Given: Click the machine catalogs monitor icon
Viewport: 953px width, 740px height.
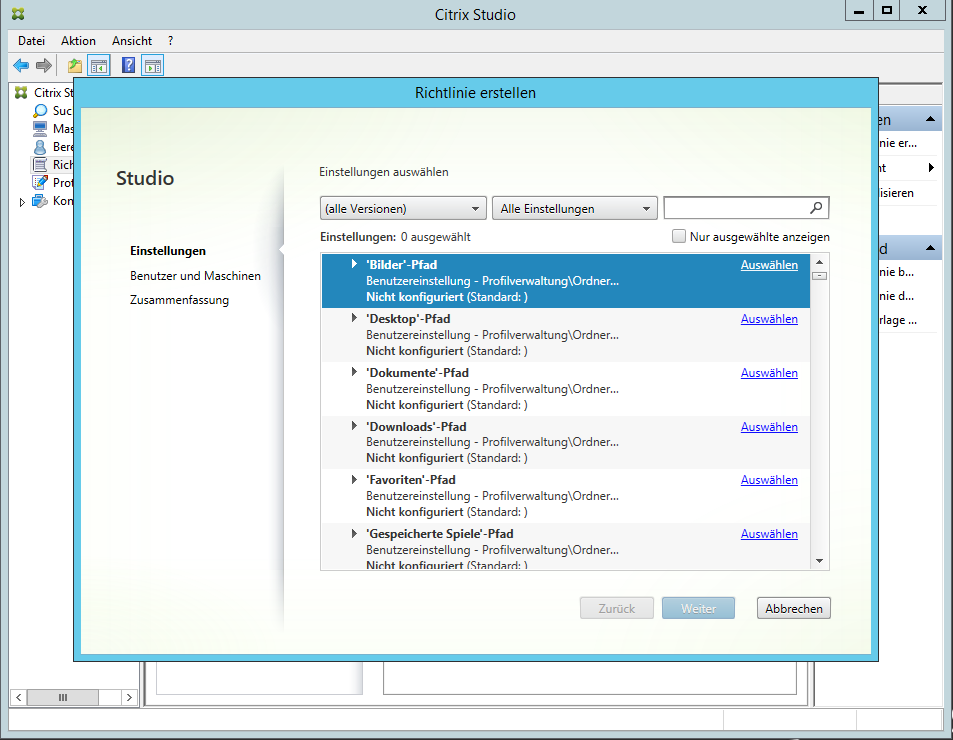Looking at the screenshot, I should pos(40,128).
